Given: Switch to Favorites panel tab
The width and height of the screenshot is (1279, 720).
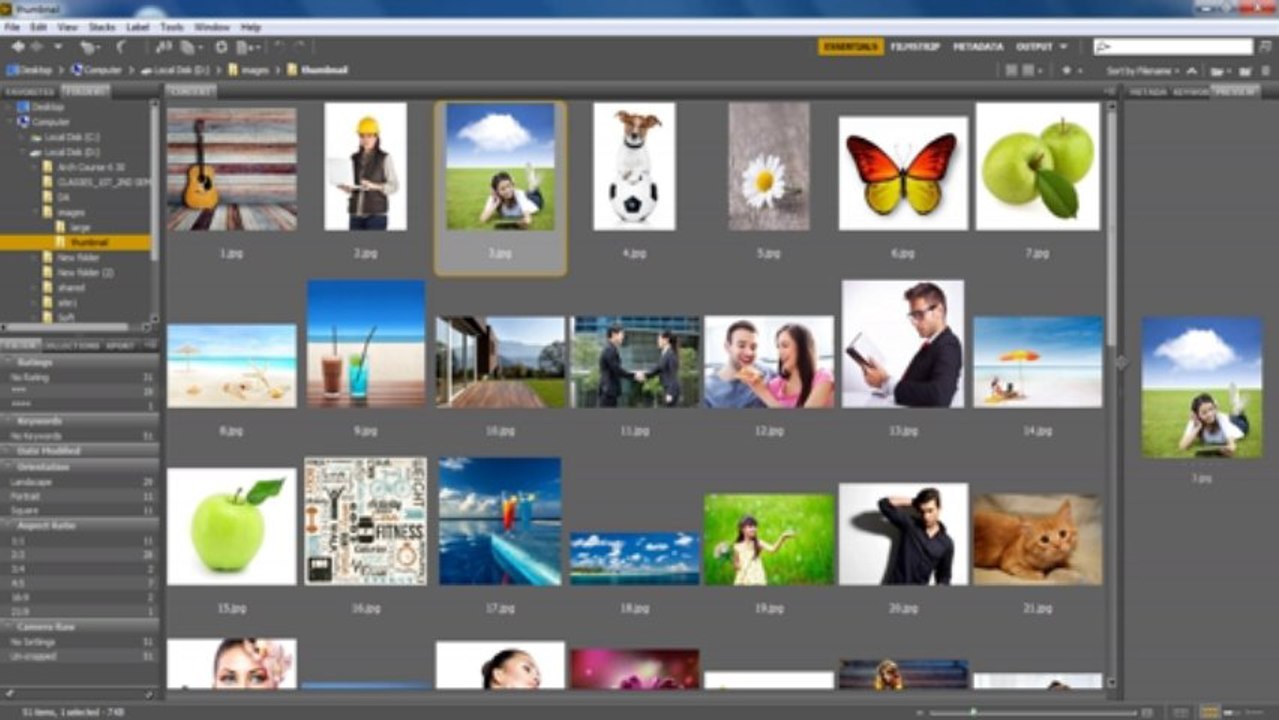Looking at the screenshot, I should 31,91.
